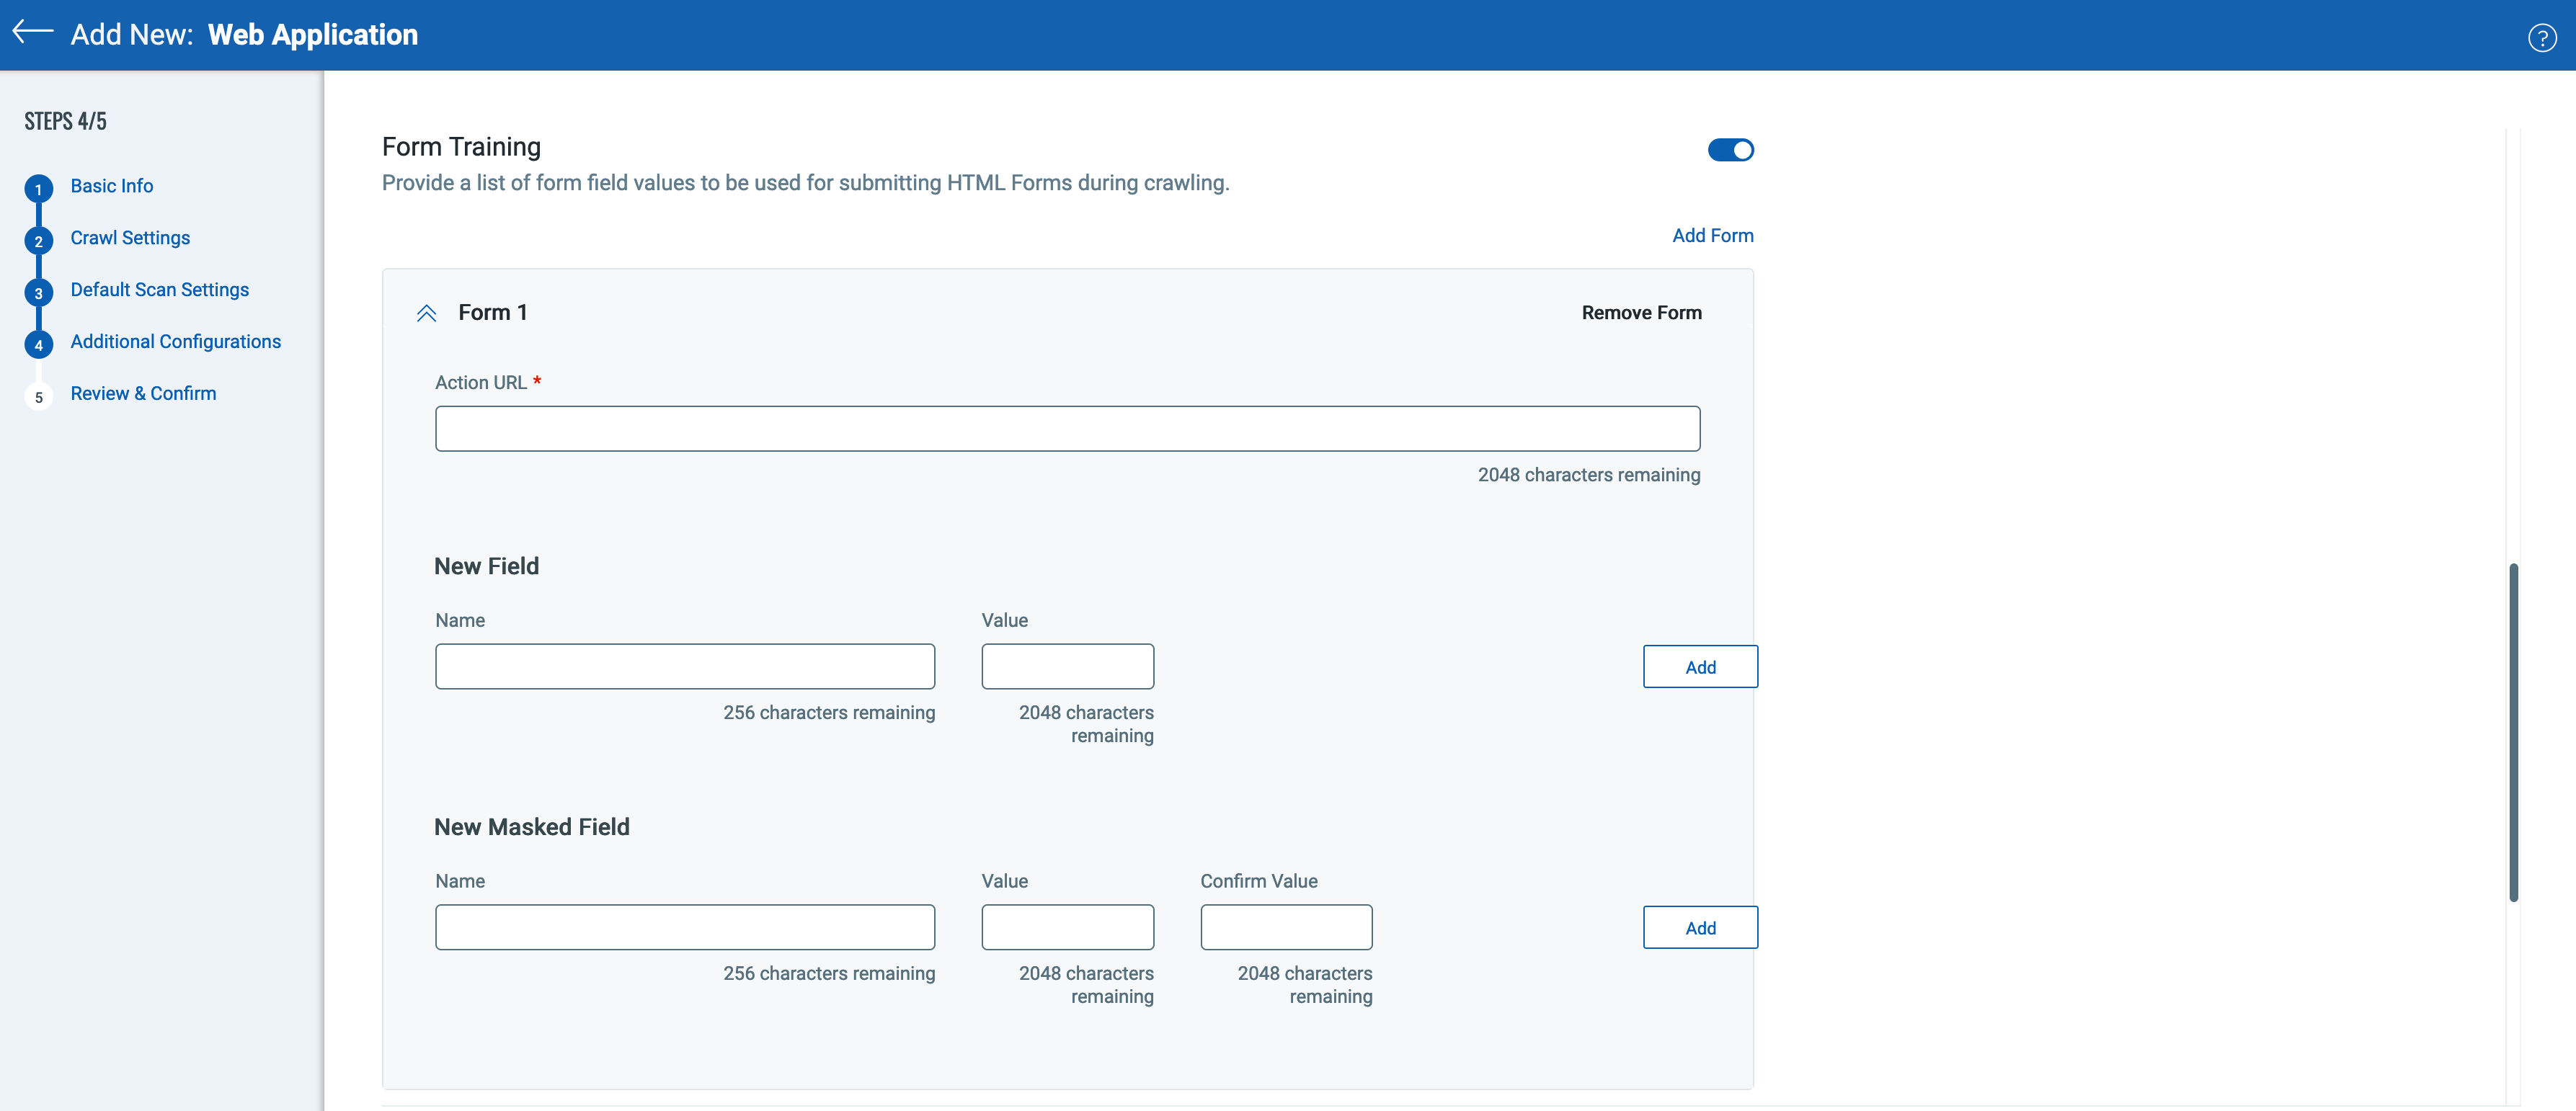Navigate to the Basic Info step
Viewport: 2576px width, 1111px height.
(x=111, y=186)
